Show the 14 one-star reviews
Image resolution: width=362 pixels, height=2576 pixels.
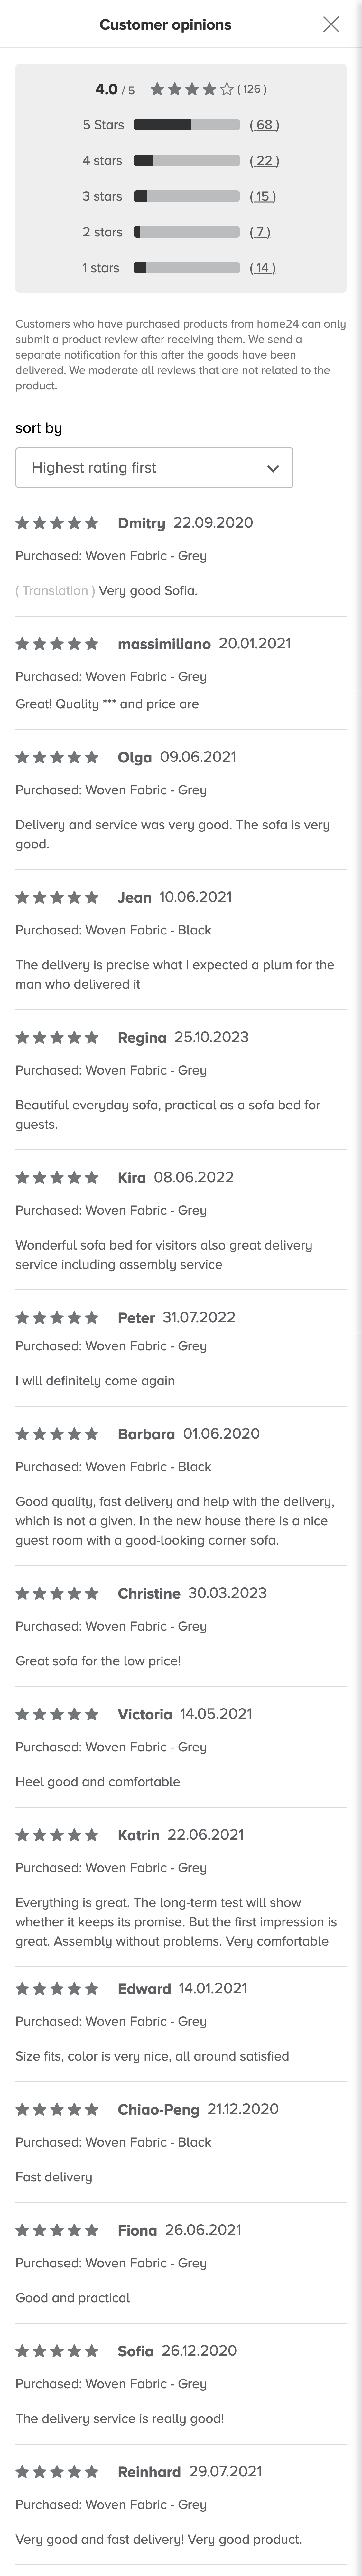[x=262, y=268]
